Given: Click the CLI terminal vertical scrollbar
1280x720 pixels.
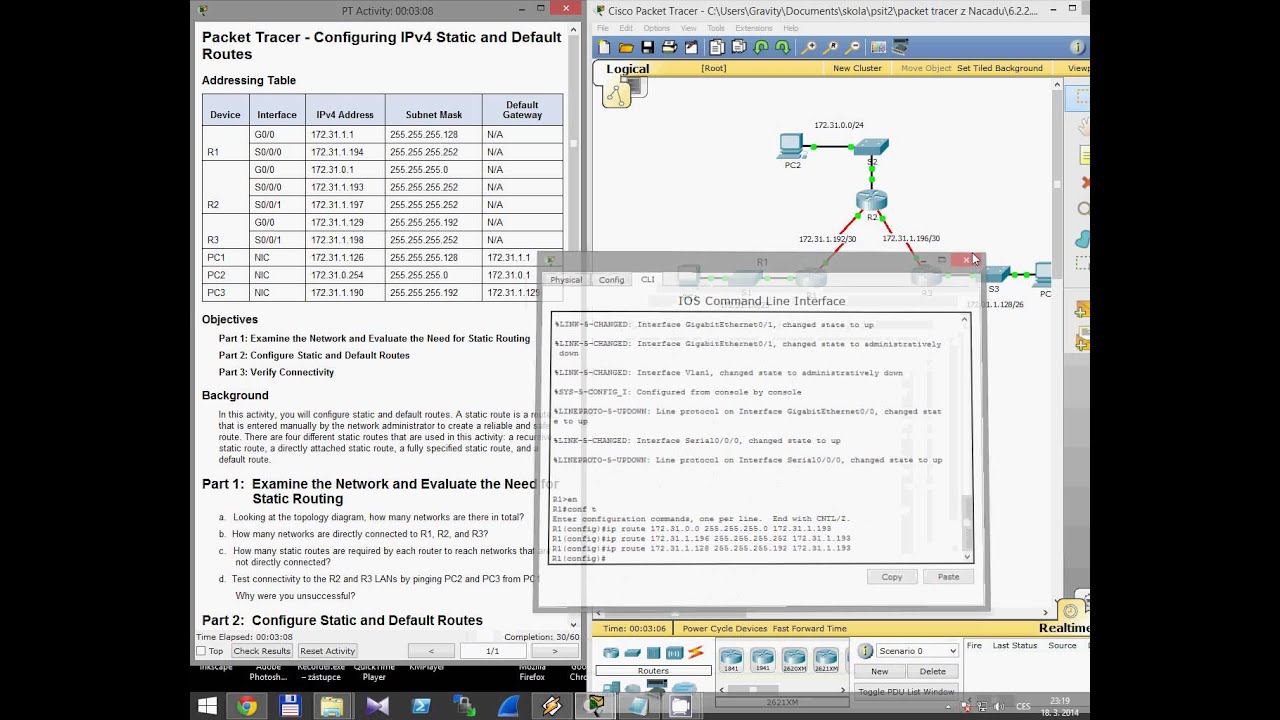Looking at the screenshot, I should [x=965, y=438].
